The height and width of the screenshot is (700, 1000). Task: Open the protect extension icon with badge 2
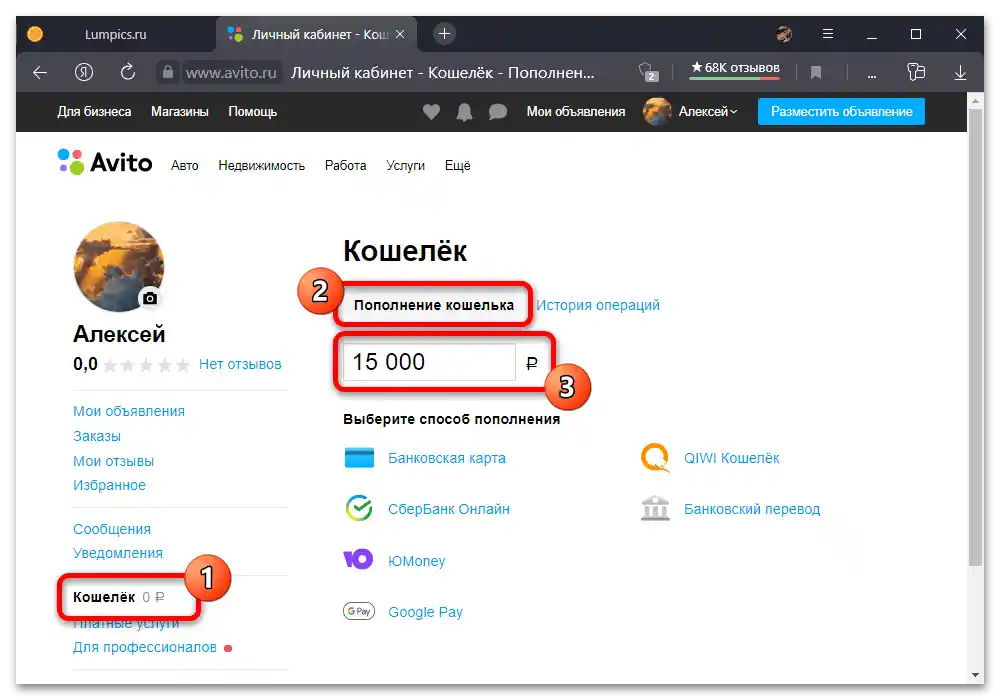(x=648, y=72)
